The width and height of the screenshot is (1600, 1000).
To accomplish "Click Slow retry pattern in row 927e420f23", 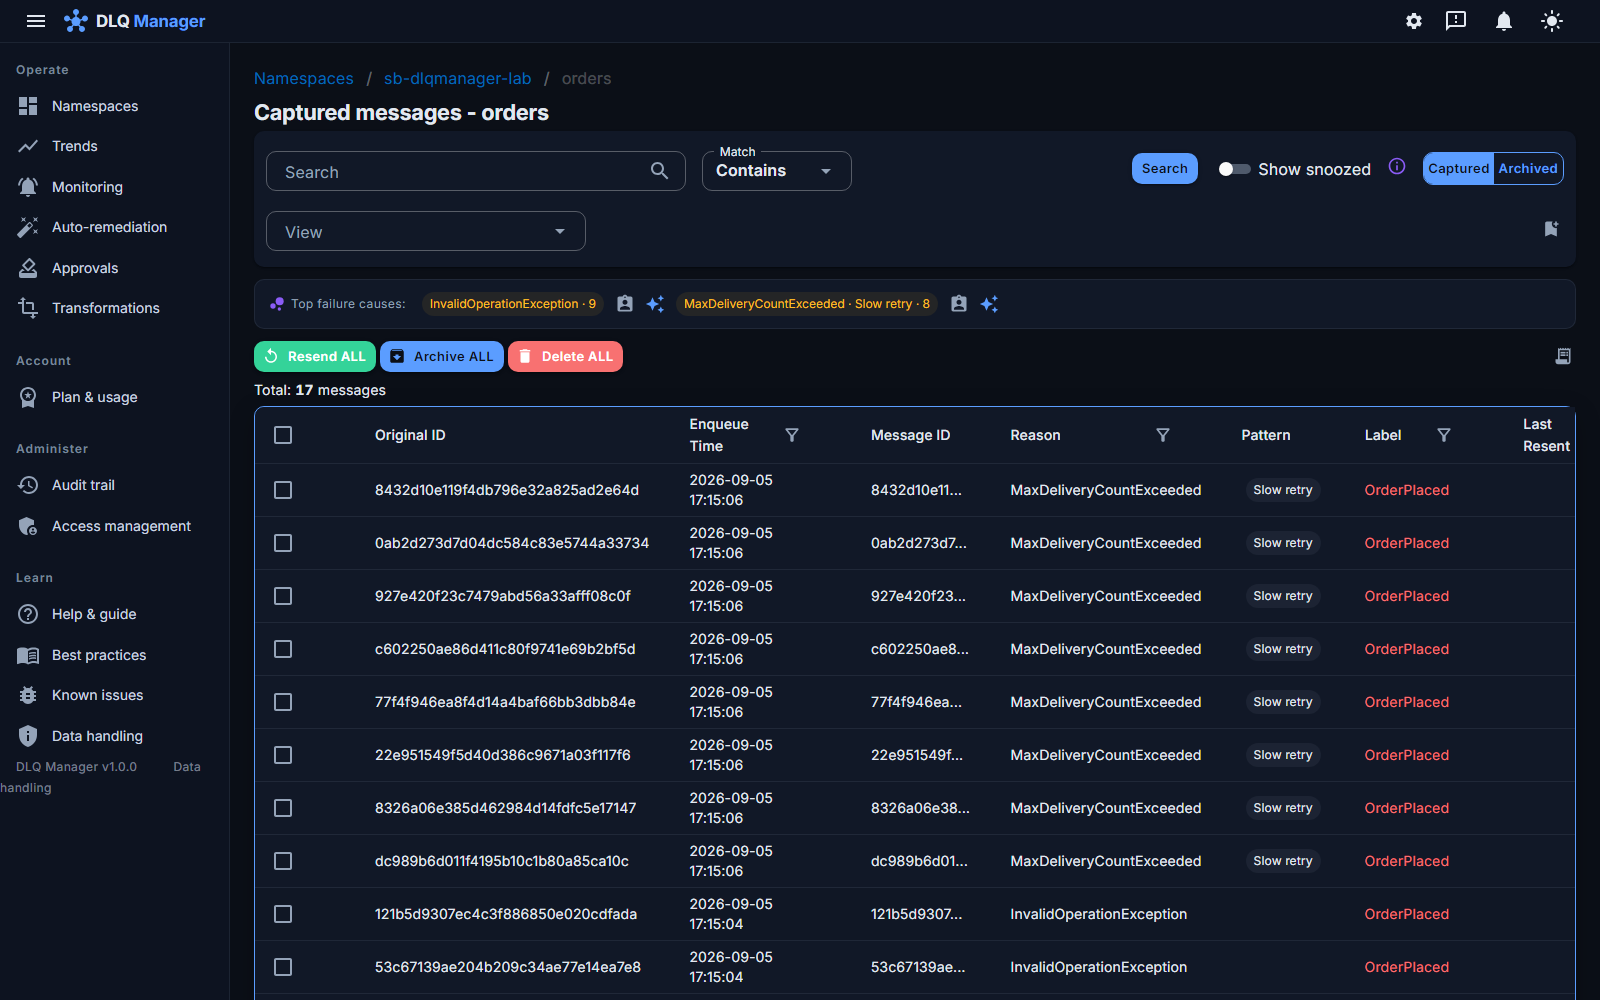I will click(x=1283, y=596).
